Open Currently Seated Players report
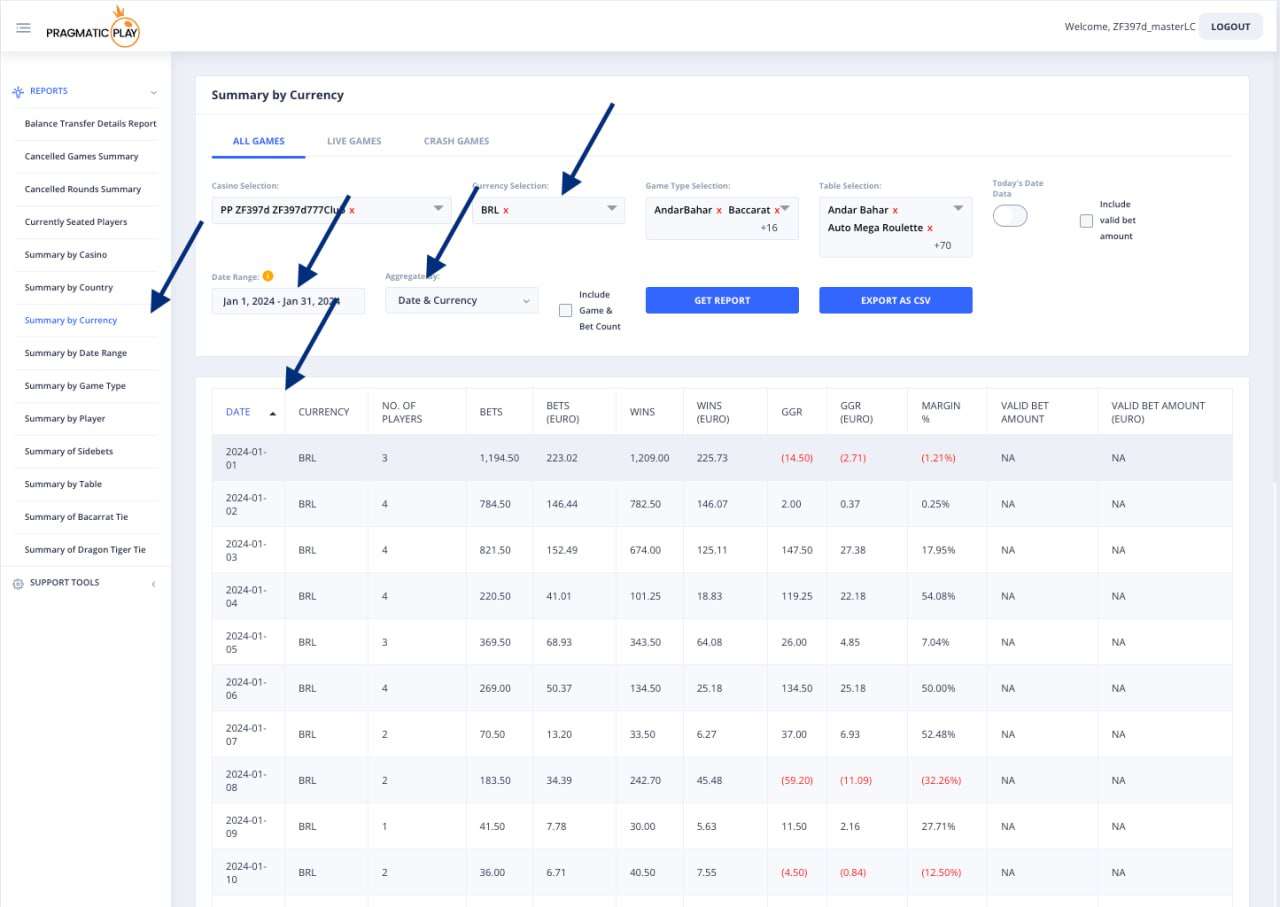 76,222
